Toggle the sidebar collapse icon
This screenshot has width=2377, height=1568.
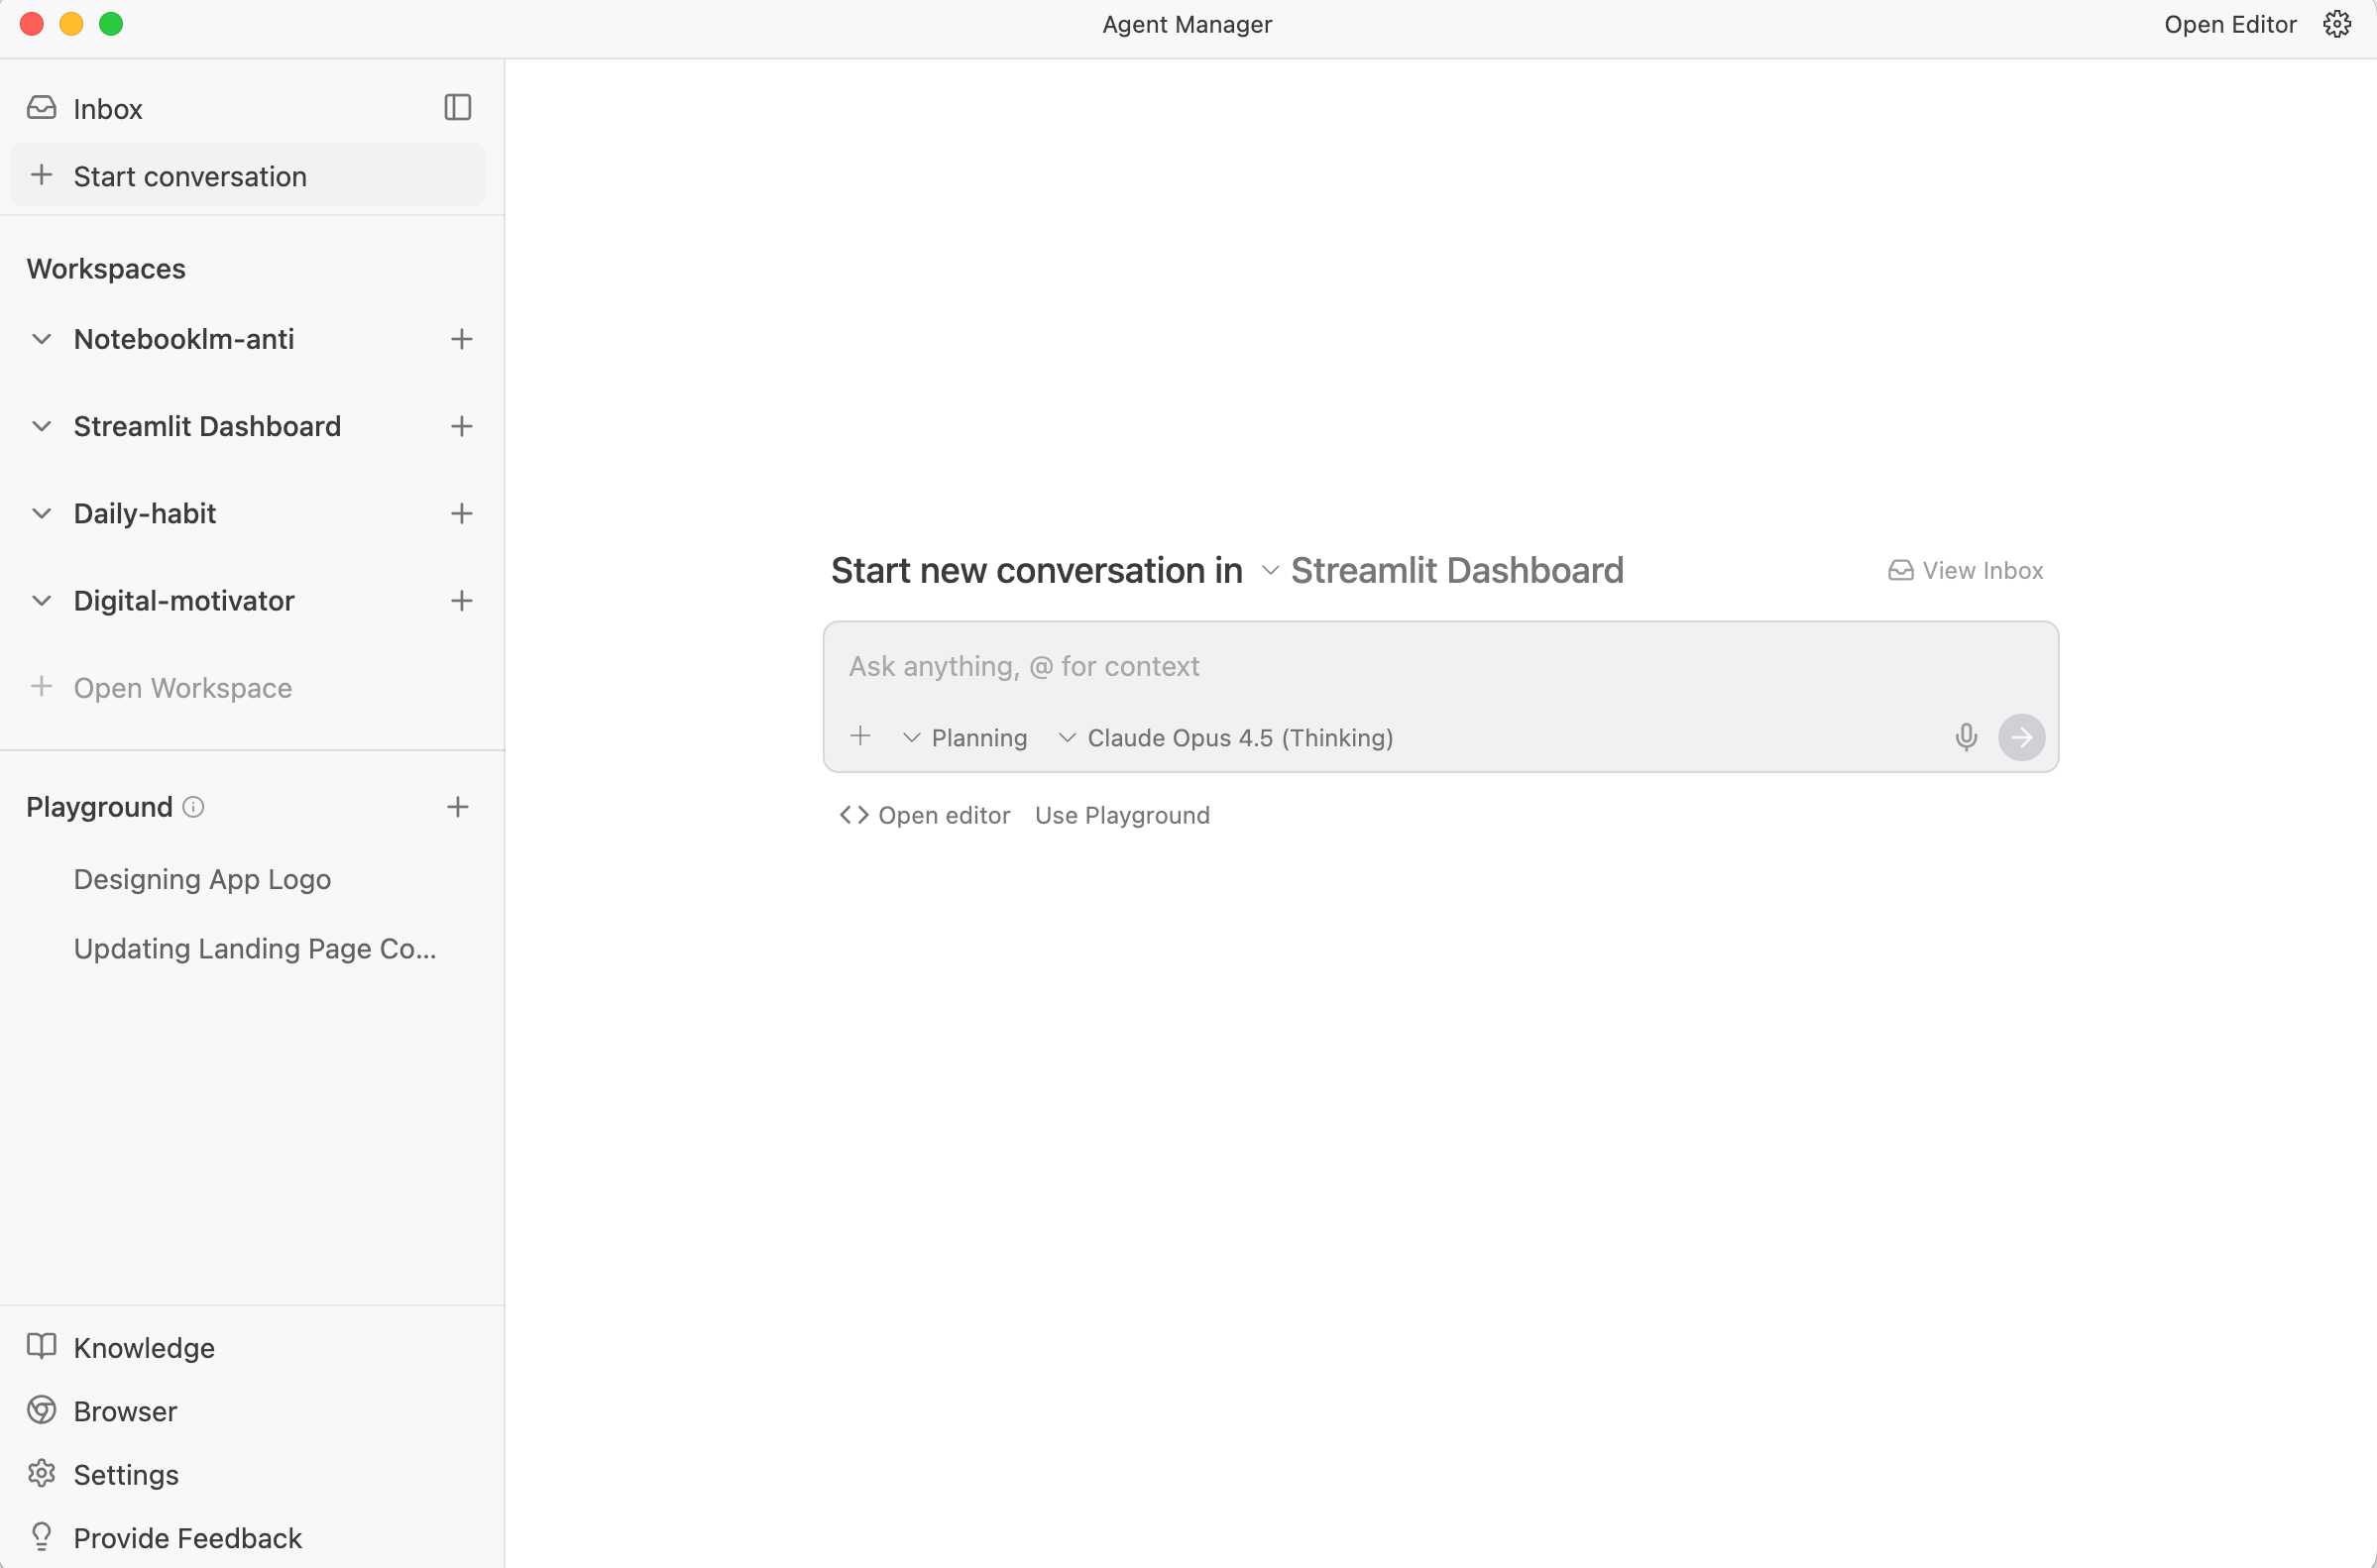457,107
